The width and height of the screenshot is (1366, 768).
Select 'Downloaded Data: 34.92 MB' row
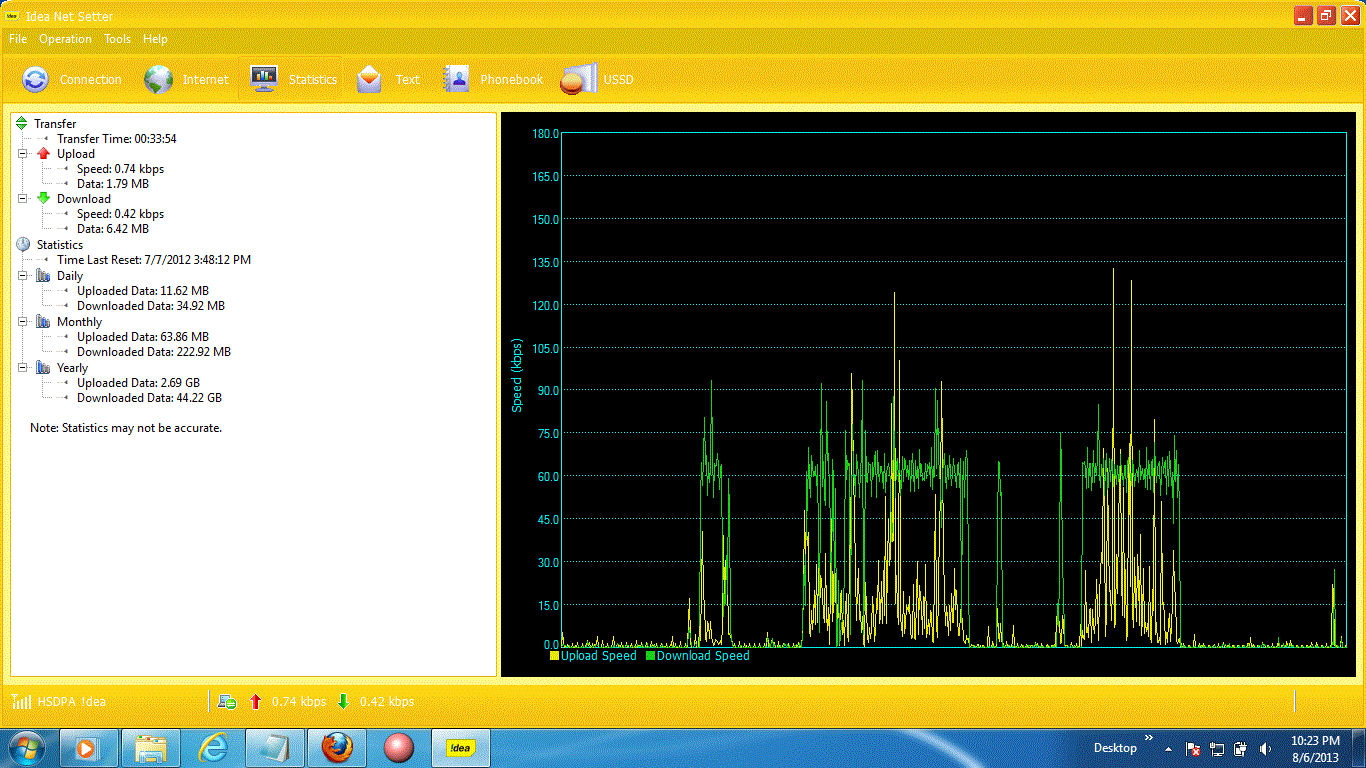click(x=151, y=306)
